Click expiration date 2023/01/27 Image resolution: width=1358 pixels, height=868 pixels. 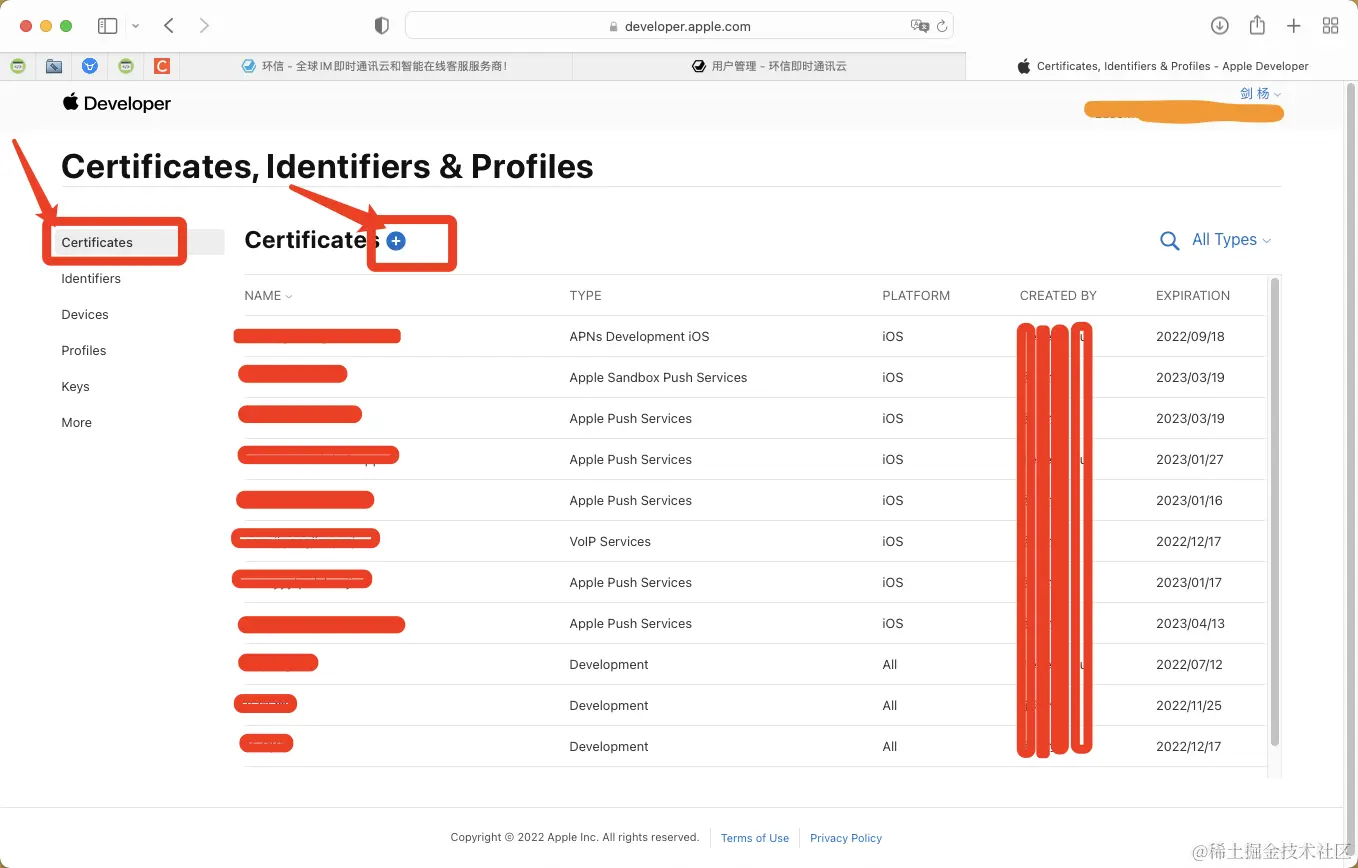coord(1190,459)
